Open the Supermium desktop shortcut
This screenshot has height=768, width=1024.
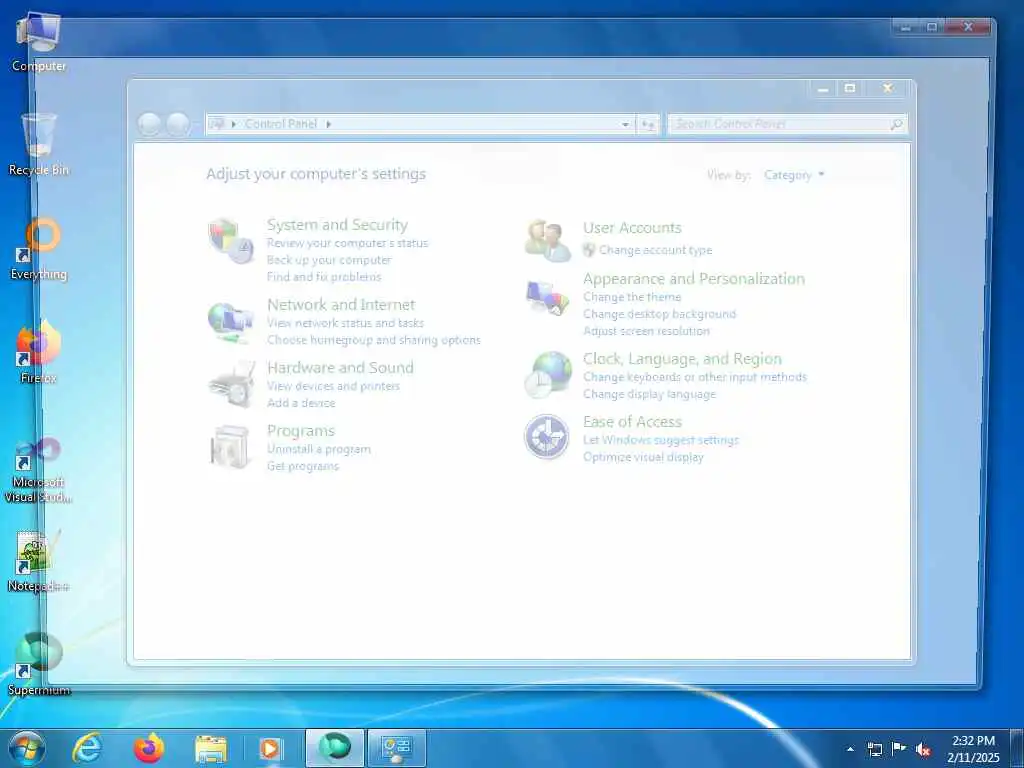tap(39, 664)
